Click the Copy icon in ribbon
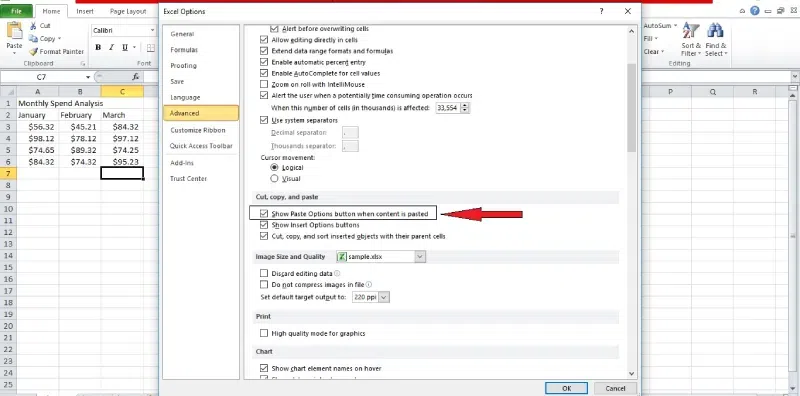800x396 pixels. [x=33, y=39]
